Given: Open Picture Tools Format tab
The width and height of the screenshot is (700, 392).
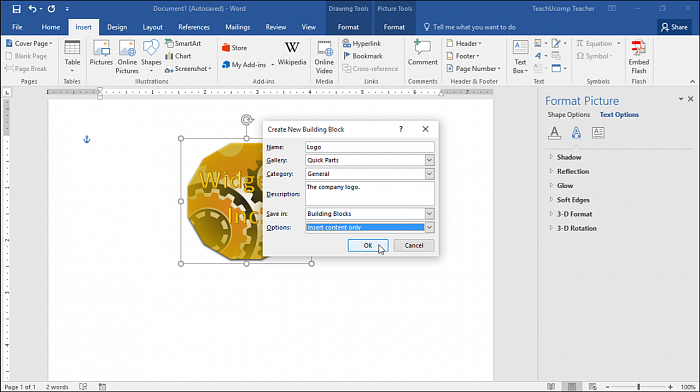Looking at the screenshot, I should [x=394, y=27].
